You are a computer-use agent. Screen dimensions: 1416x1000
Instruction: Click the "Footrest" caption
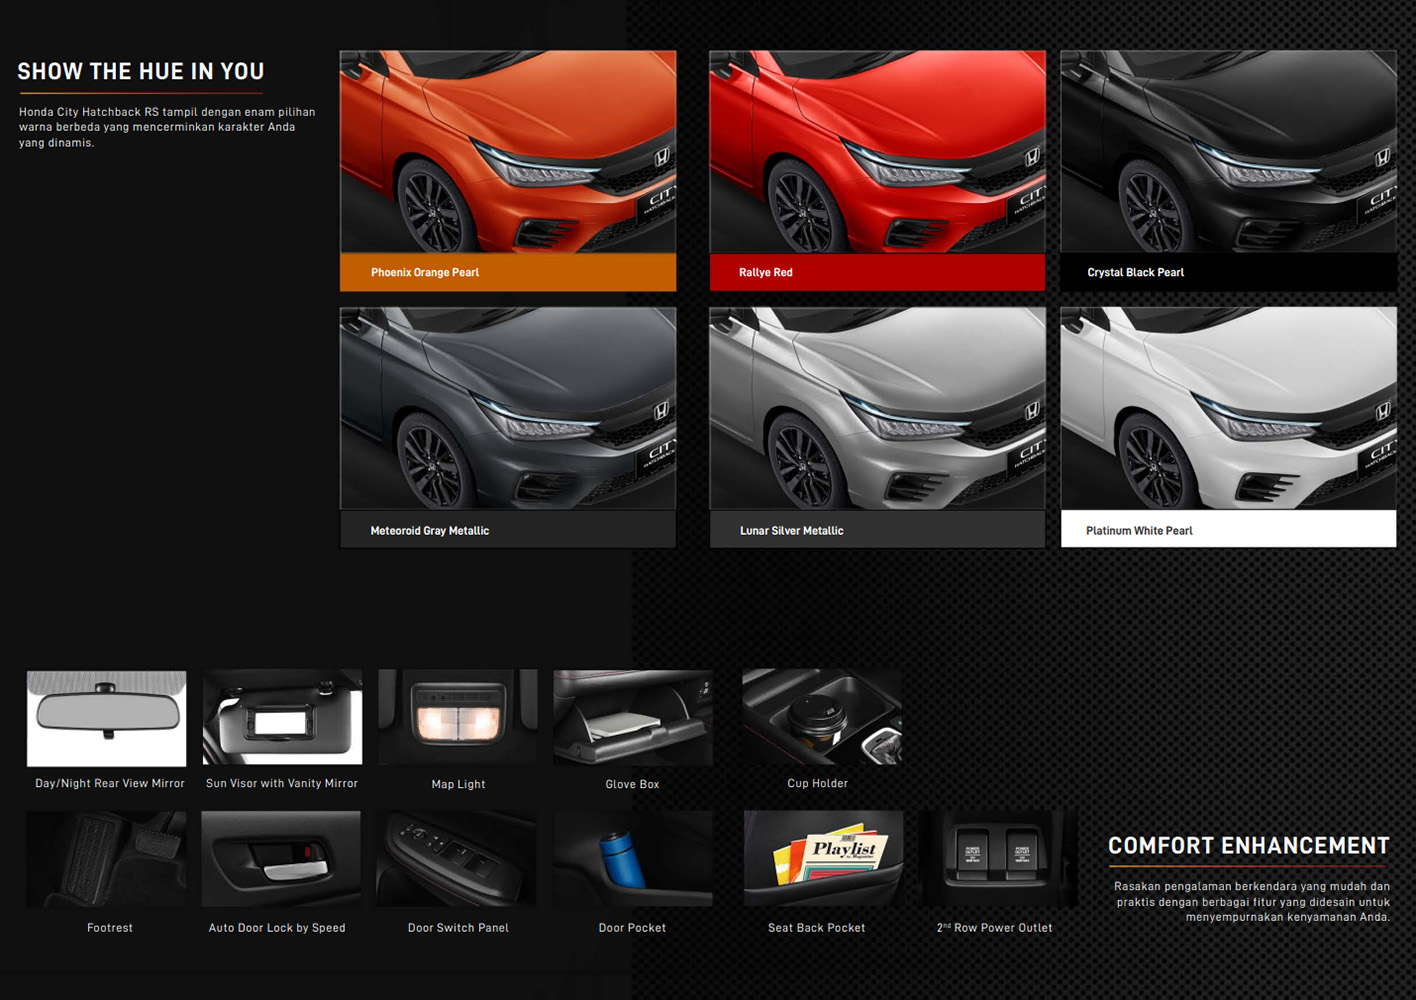(x=110, y=928)
